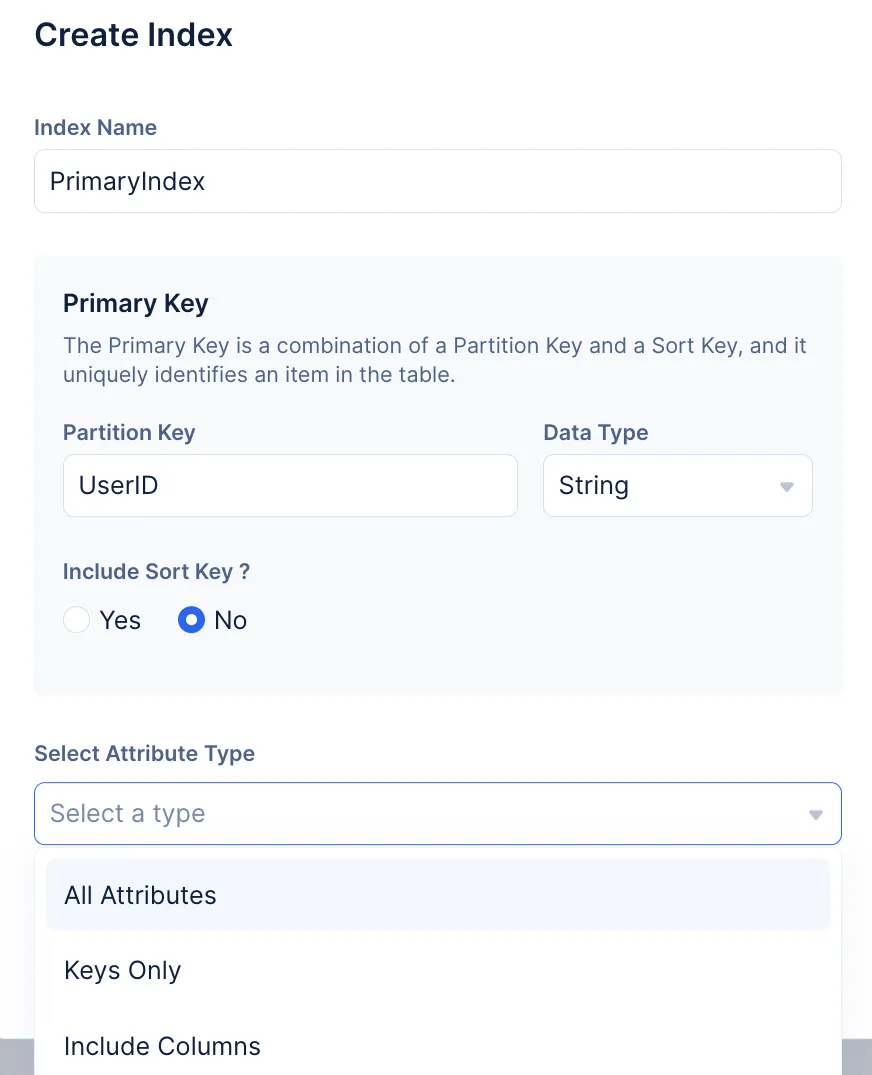Click the Index Name input field

(x=437, y=181)
